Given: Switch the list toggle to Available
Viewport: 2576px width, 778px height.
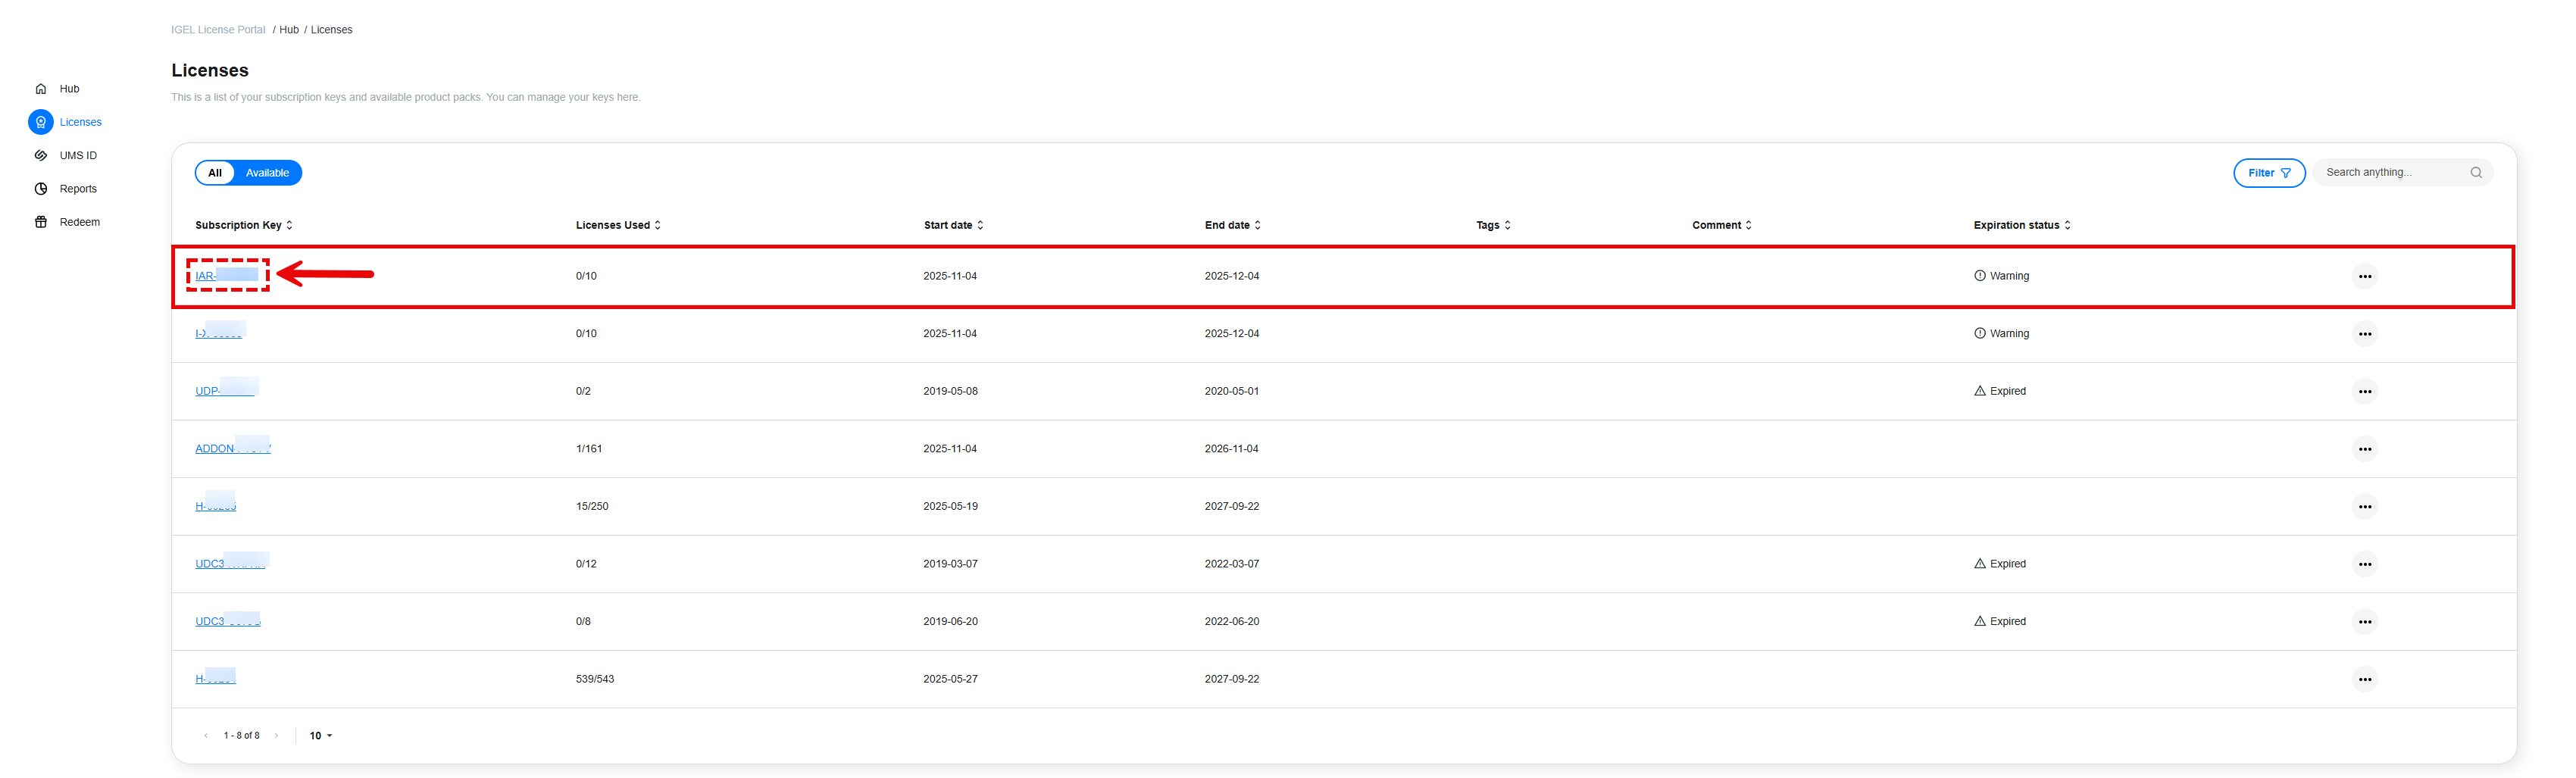Looking at the screenshot, I should [267, 173].
